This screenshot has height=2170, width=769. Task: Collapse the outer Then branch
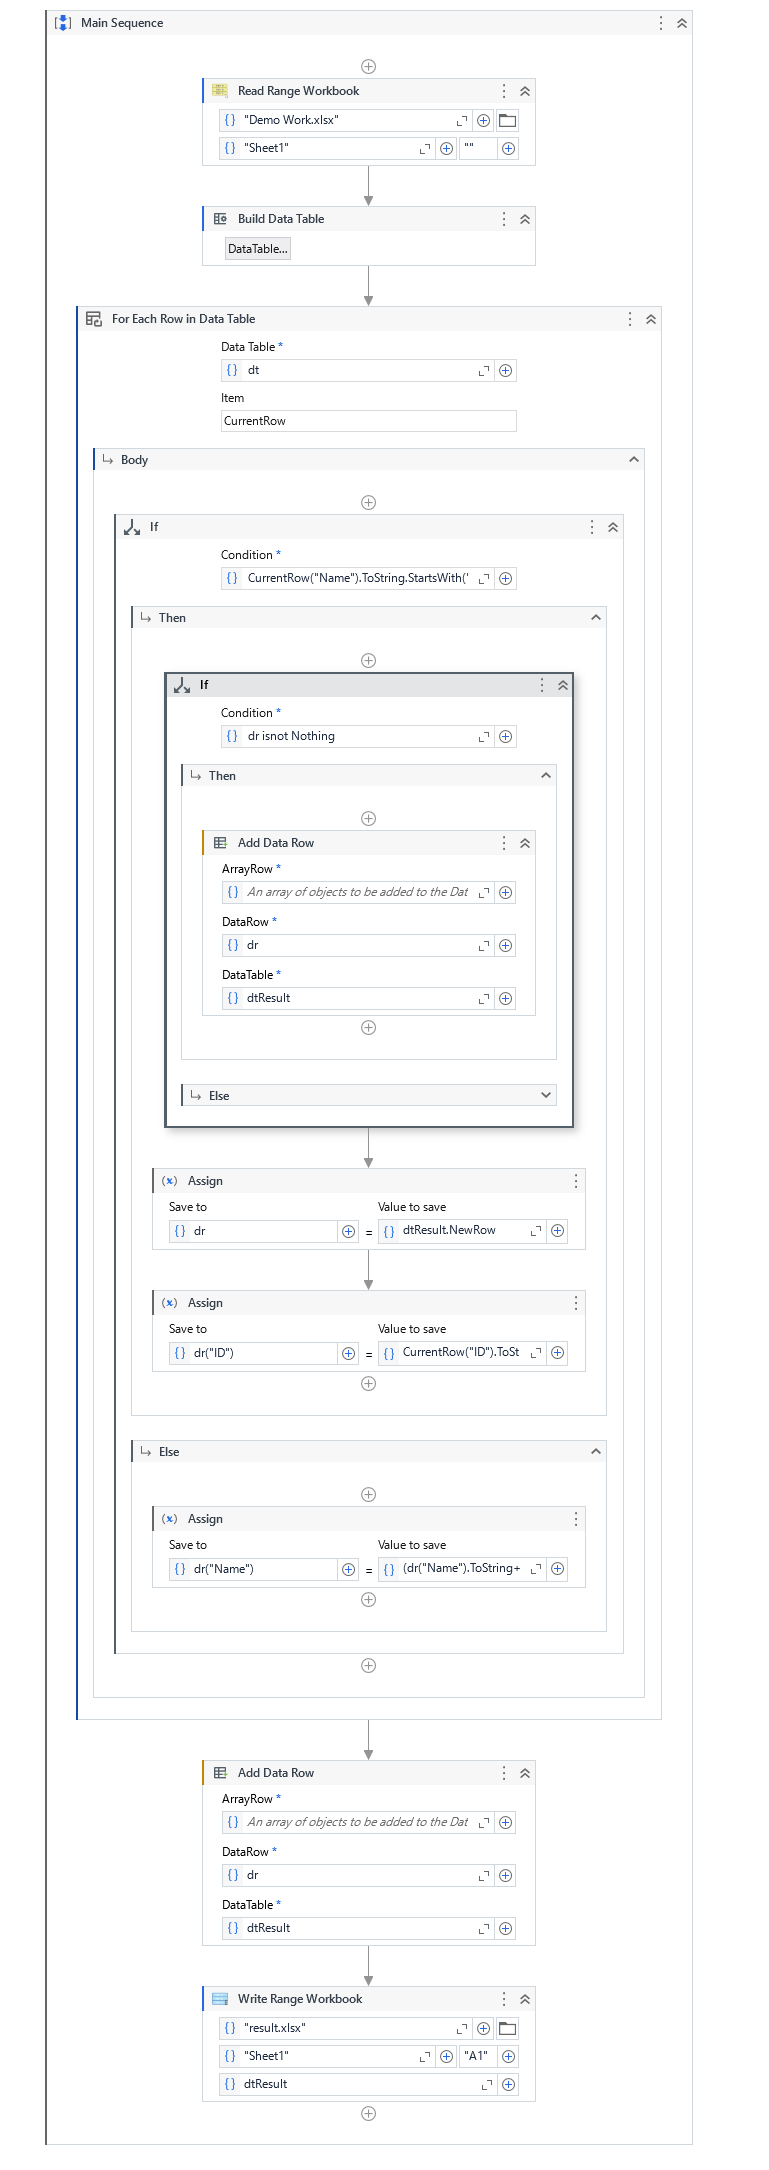coord(596,618)
